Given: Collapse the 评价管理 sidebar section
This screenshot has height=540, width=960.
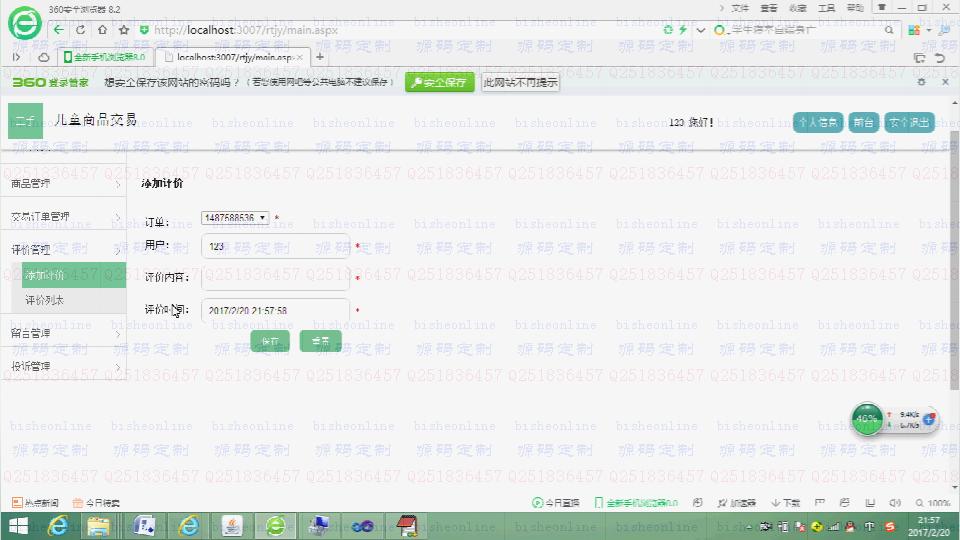Looking at the screenshot, I should [64, 249].
